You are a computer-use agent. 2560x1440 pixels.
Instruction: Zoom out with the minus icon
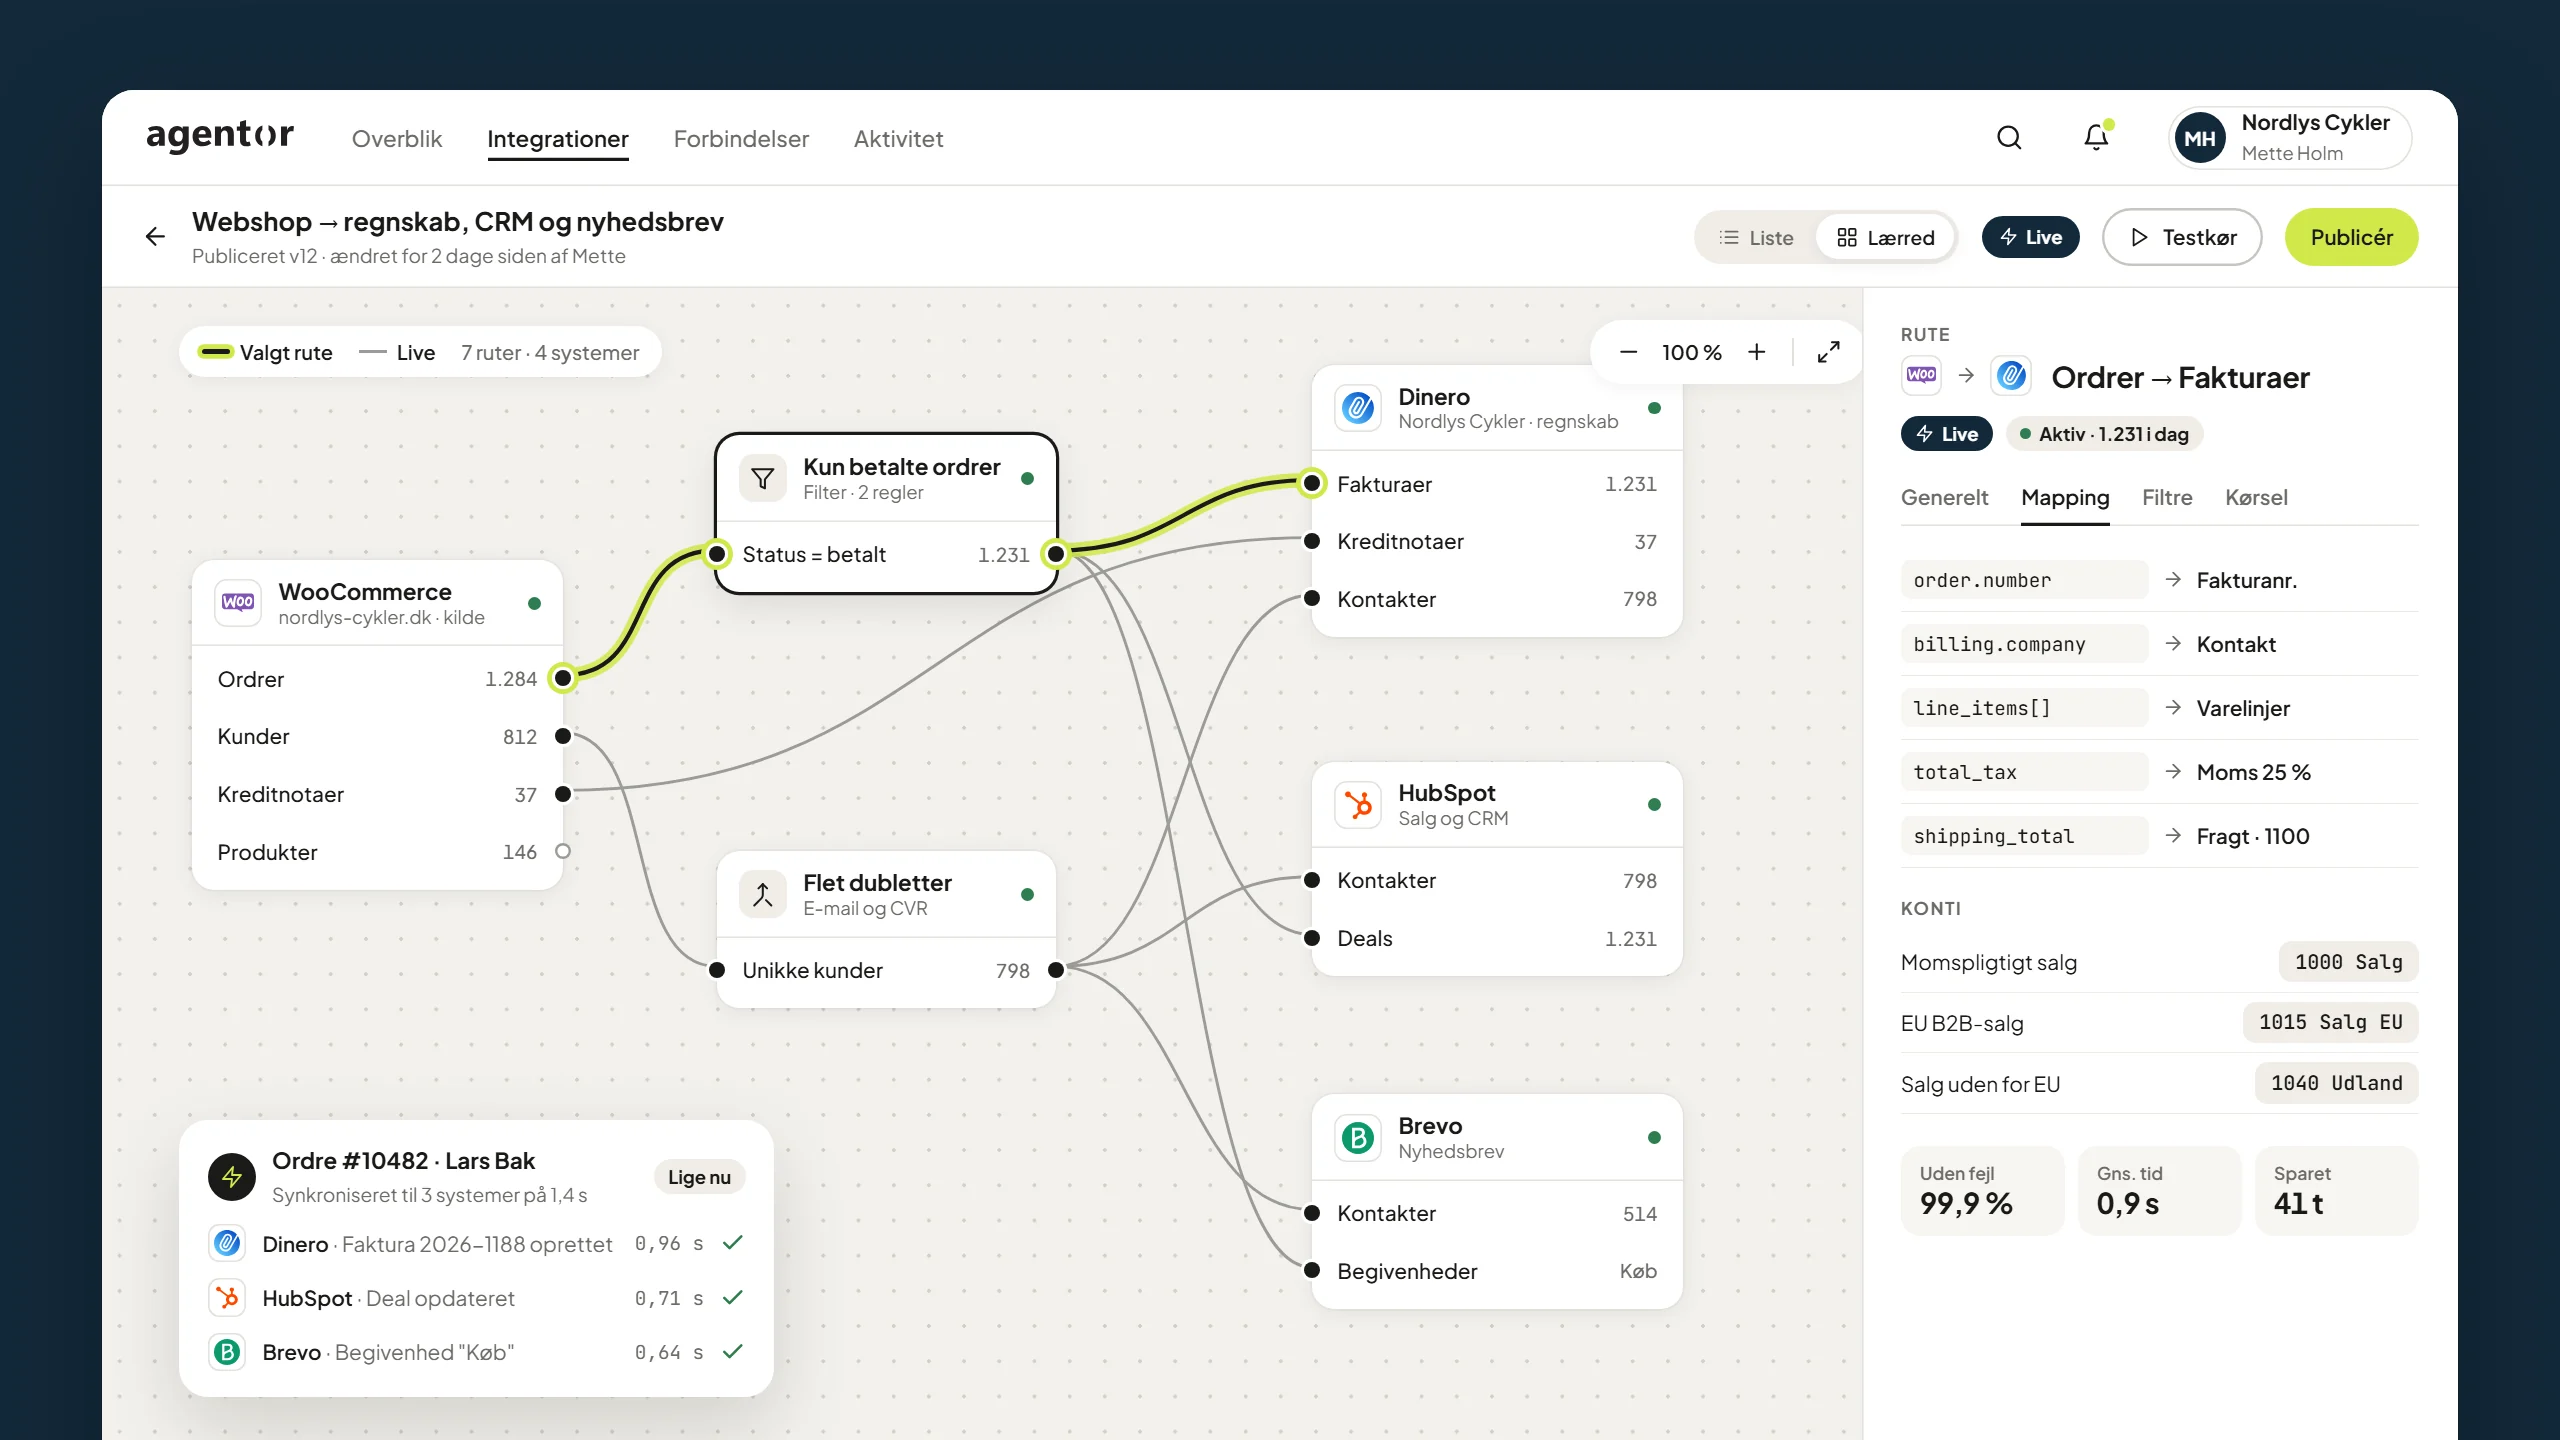[x=1628, y=352]
